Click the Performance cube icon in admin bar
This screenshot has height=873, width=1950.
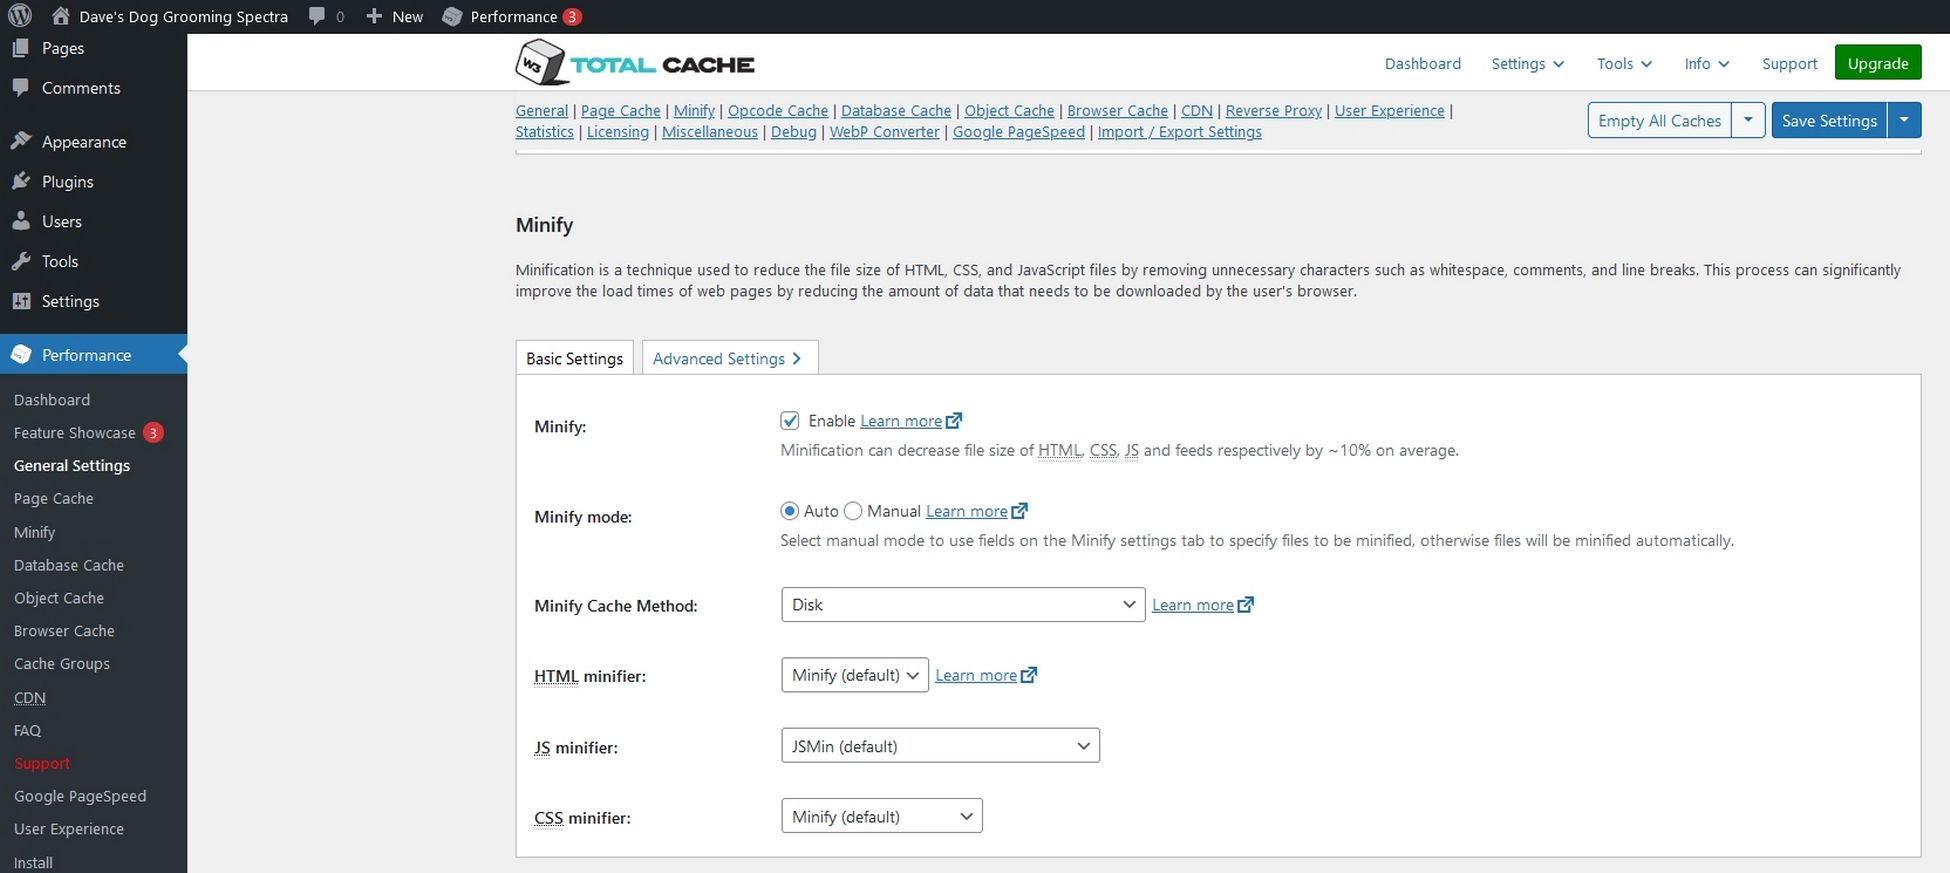452,16
